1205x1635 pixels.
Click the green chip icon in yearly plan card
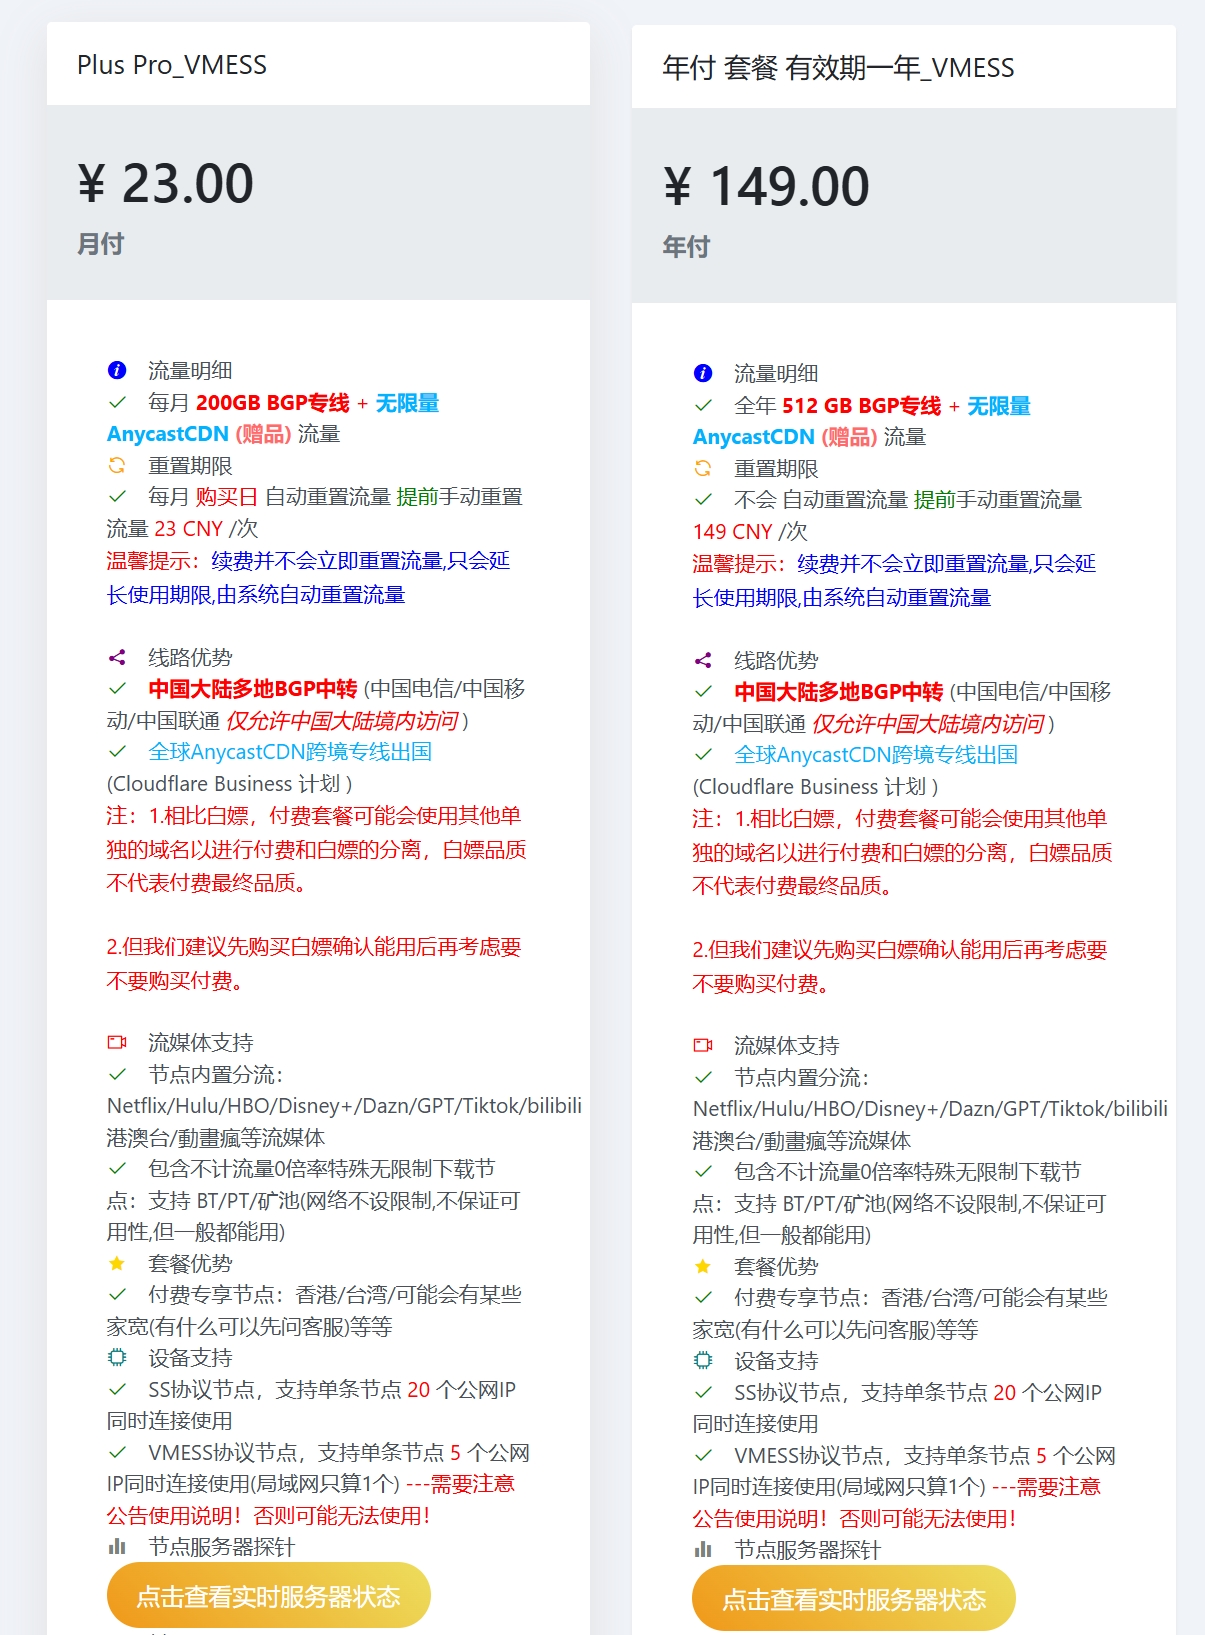703,1361
